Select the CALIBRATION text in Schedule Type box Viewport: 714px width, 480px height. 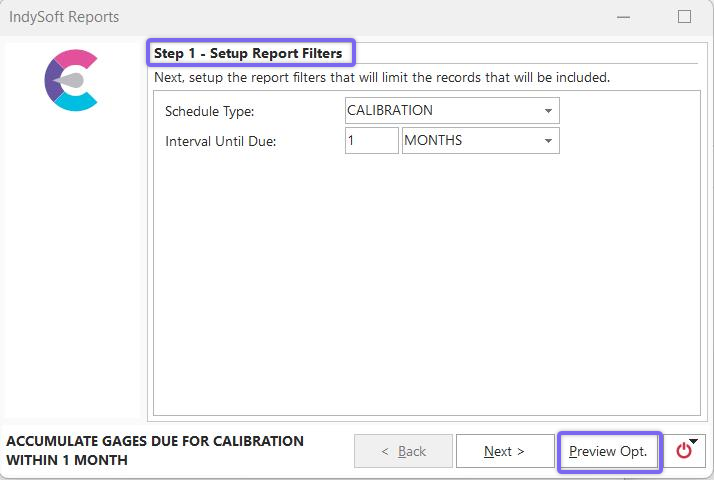(x=390, y=111)
